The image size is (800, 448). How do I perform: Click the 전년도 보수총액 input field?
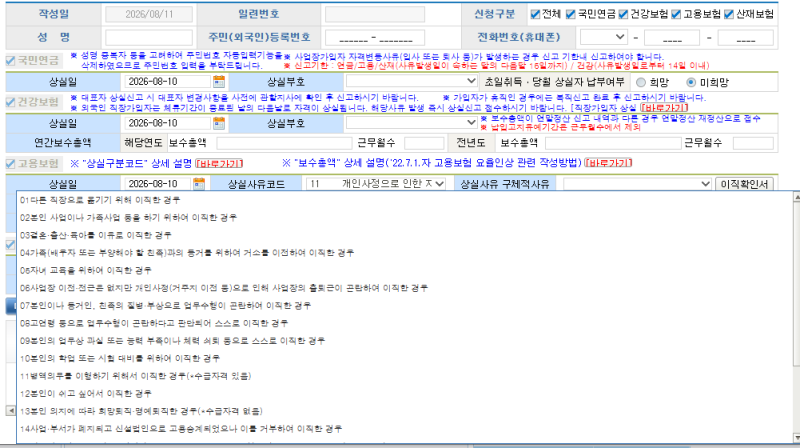point(613,143)
